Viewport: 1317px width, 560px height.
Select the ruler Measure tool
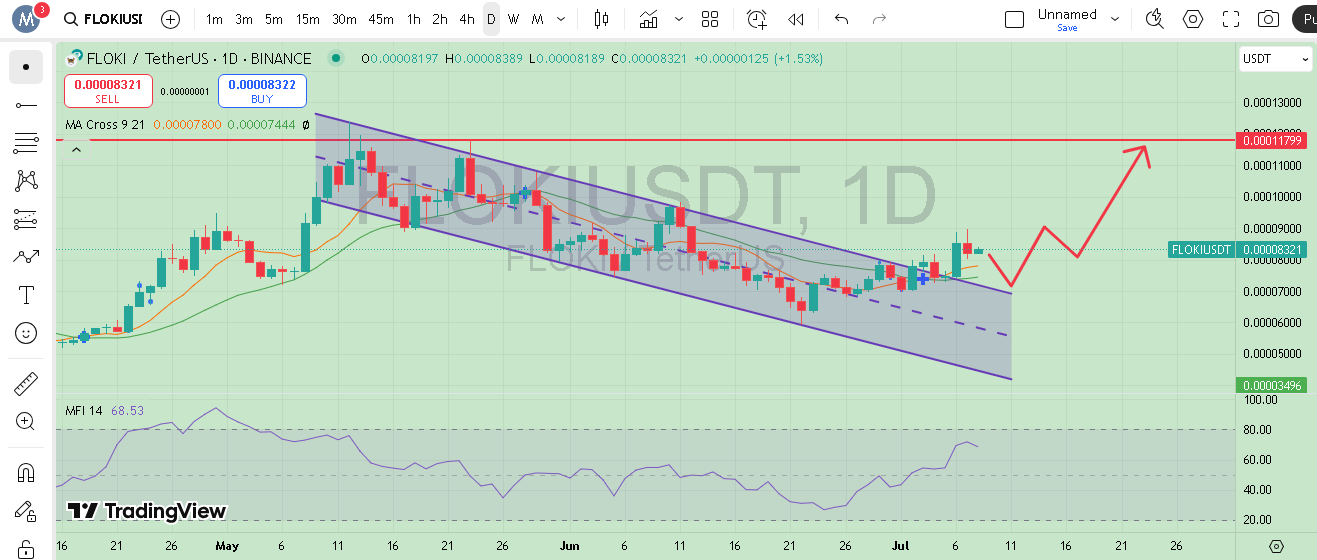coord(26,383)
